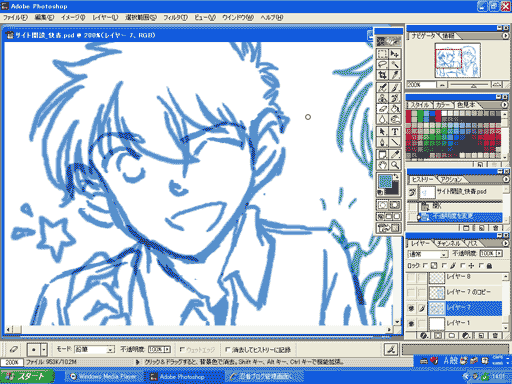Select the Blur tool
512x384 pixels.
(x=382, y=119)
